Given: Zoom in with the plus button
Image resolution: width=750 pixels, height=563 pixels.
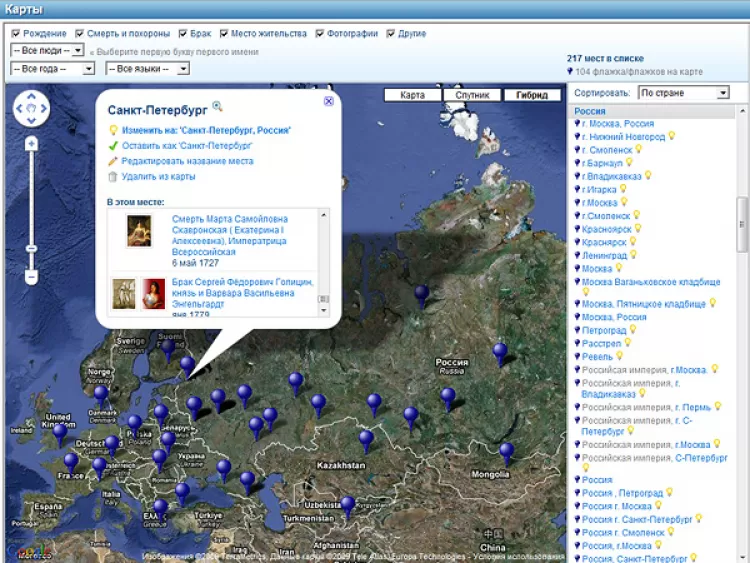Looking at the screenshot, I should click(x=31, y=144).
